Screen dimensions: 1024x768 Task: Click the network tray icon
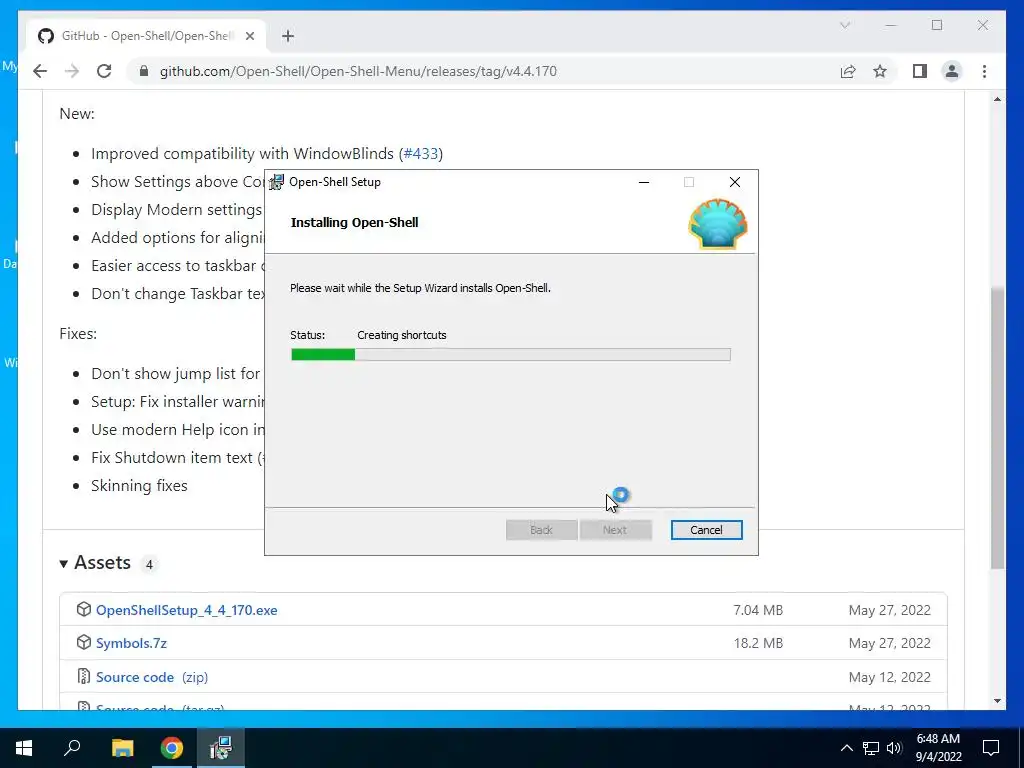click(871, 748)
